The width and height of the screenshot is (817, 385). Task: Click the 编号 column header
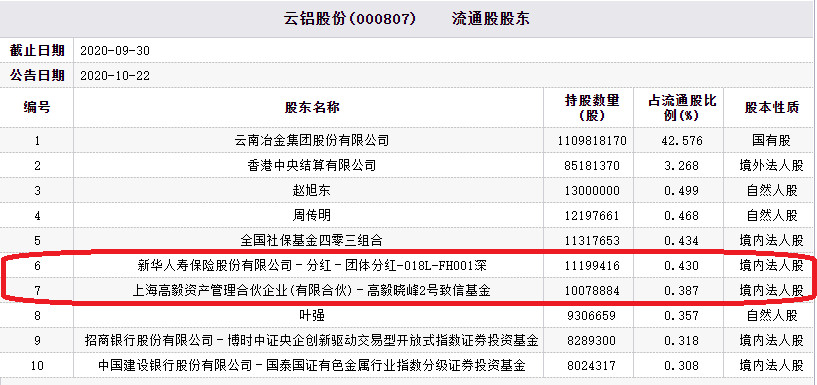37,107
